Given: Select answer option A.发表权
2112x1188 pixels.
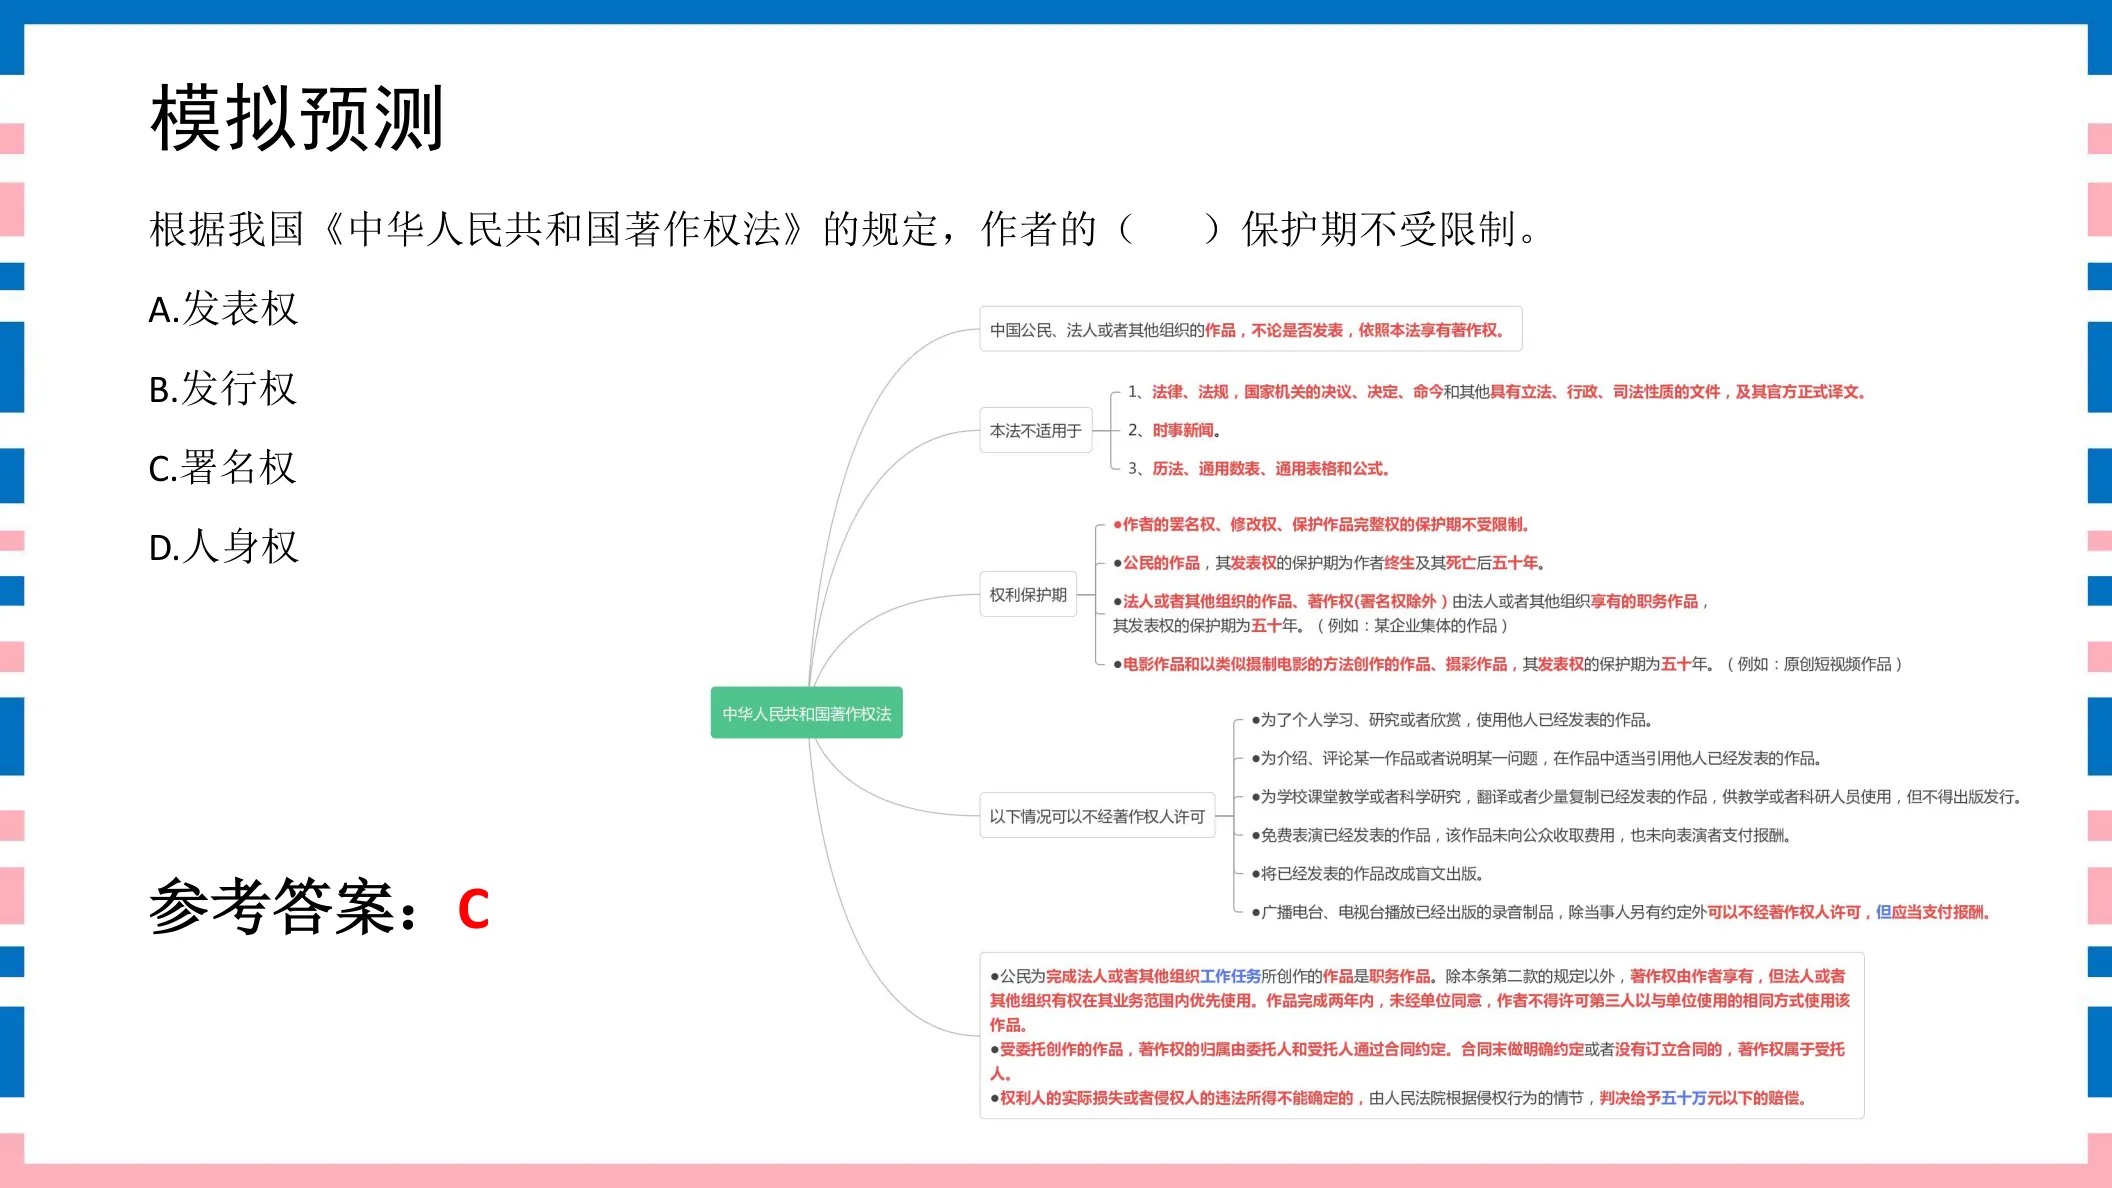Looking at the screenshot, I should pos(223,308).
